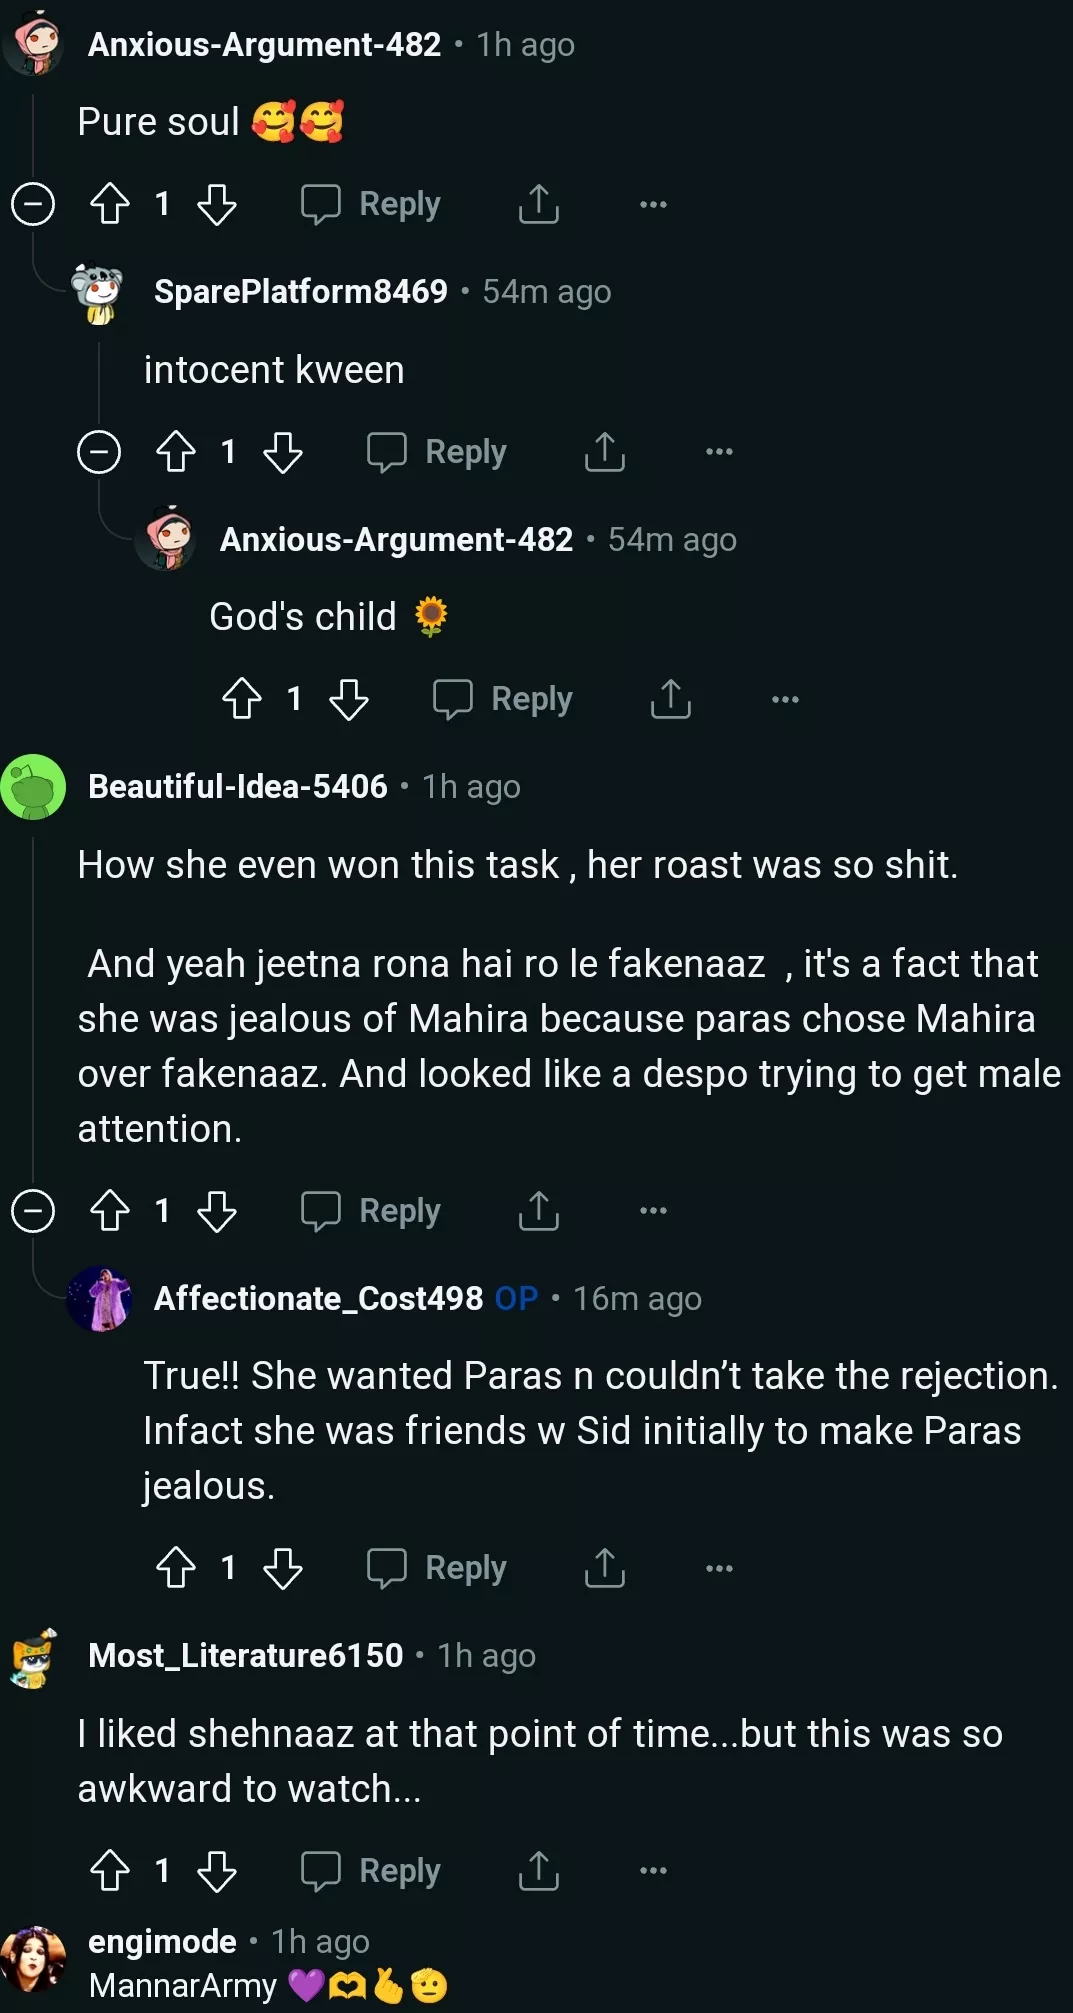The width and height of the screenshot is (1073, 2013).
Task: Upvote Beautiful-Idea-5406's comment about the roast
Action: pyautogui.click(x=110, y=1210)
